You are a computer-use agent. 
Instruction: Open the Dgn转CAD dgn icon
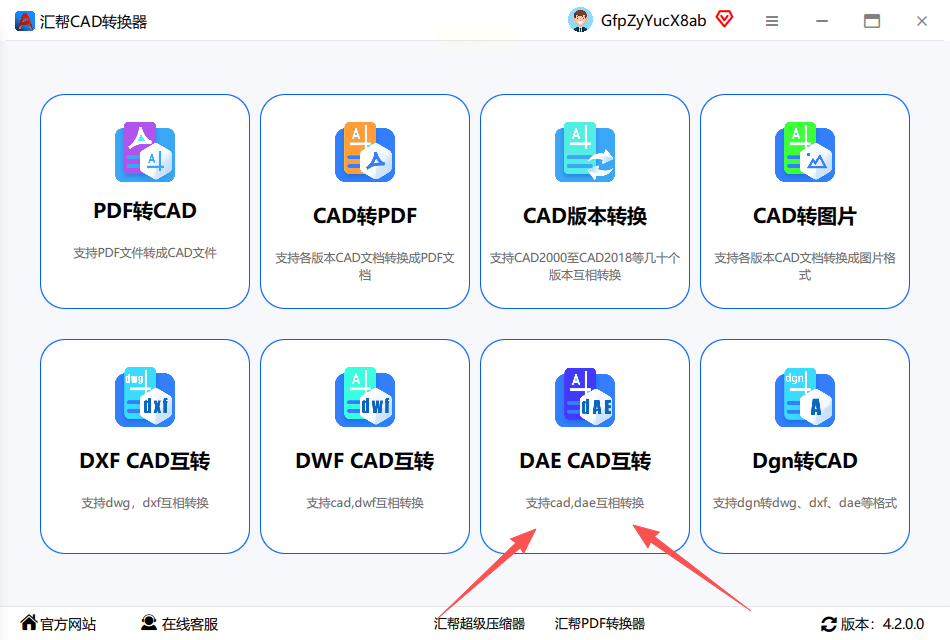tap(805, 397)
